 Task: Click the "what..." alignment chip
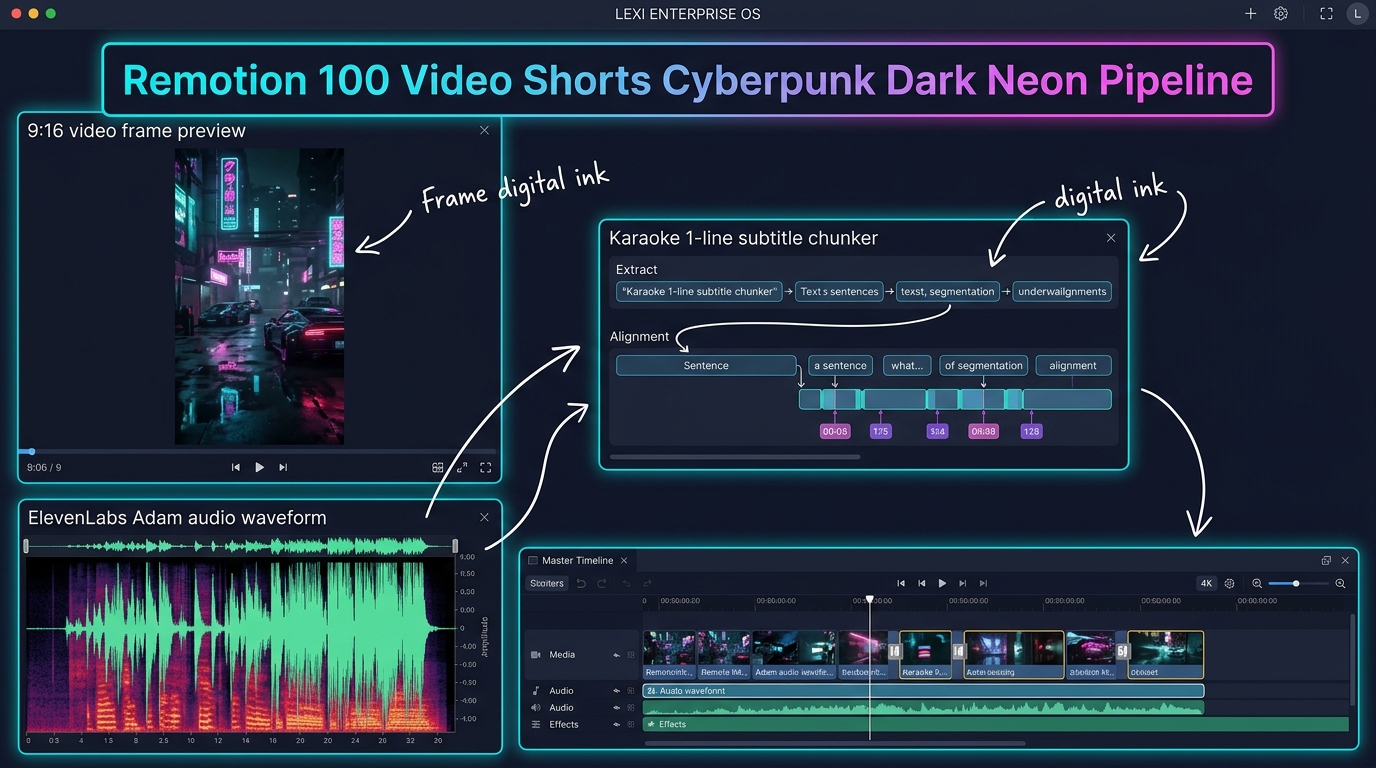907,366
